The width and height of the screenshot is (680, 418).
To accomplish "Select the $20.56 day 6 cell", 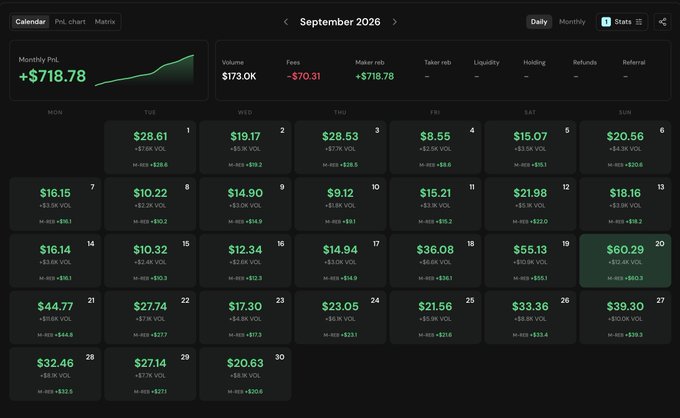I will tap(625, 147).
